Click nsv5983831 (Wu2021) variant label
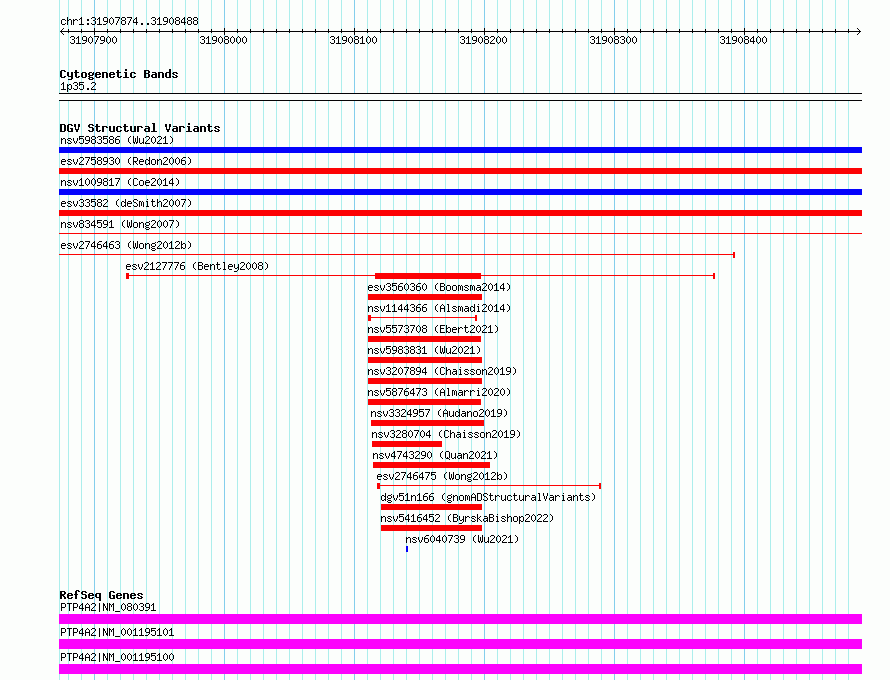Screen dimensions: 890x680 (424, 350)
